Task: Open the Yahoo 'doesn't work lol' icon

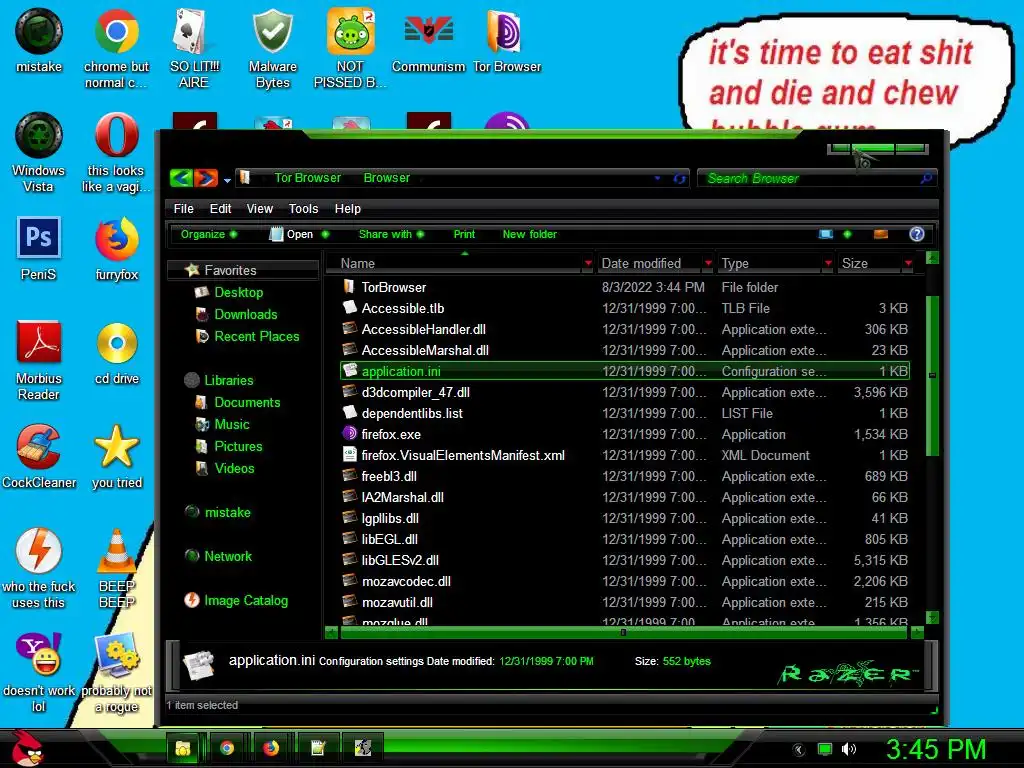Action: 39,672
